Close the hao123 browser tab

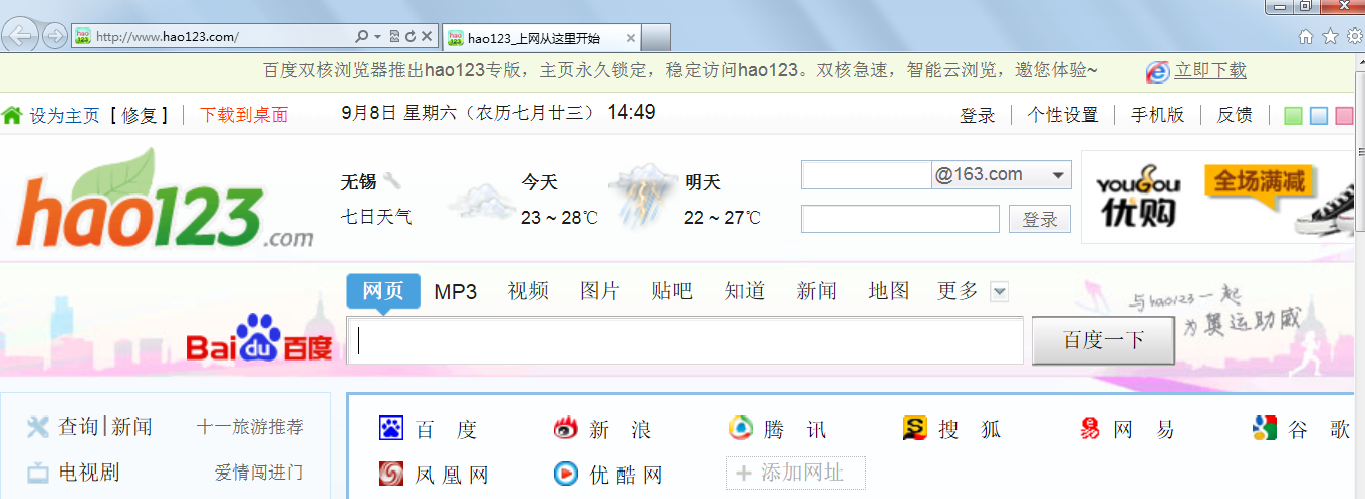tap(630, 39)
